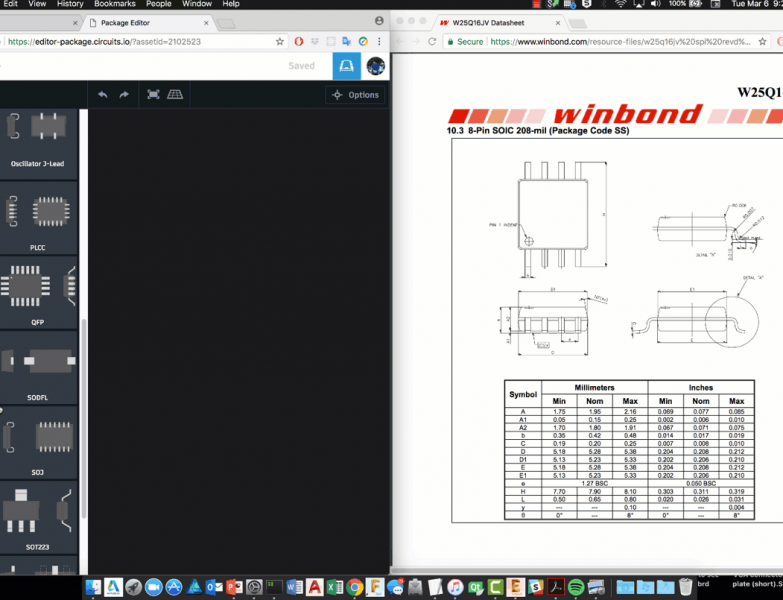Open the View menu
783x600 pixels.
pyautogui.click(x=37, y=3)
